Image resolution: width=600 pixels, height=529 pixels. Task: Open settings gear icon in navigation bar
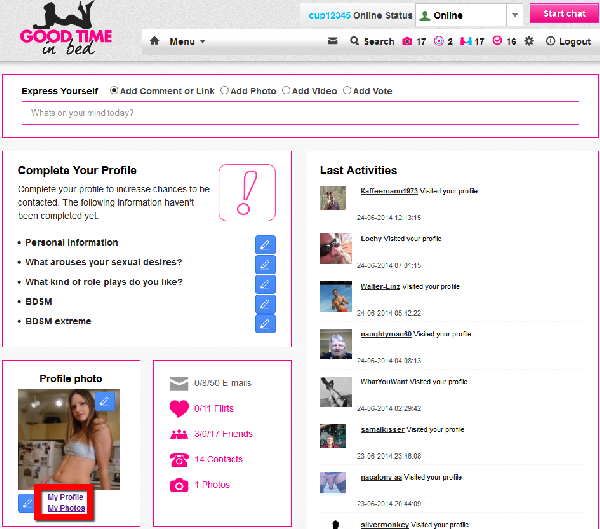click(x=529, y=42)
